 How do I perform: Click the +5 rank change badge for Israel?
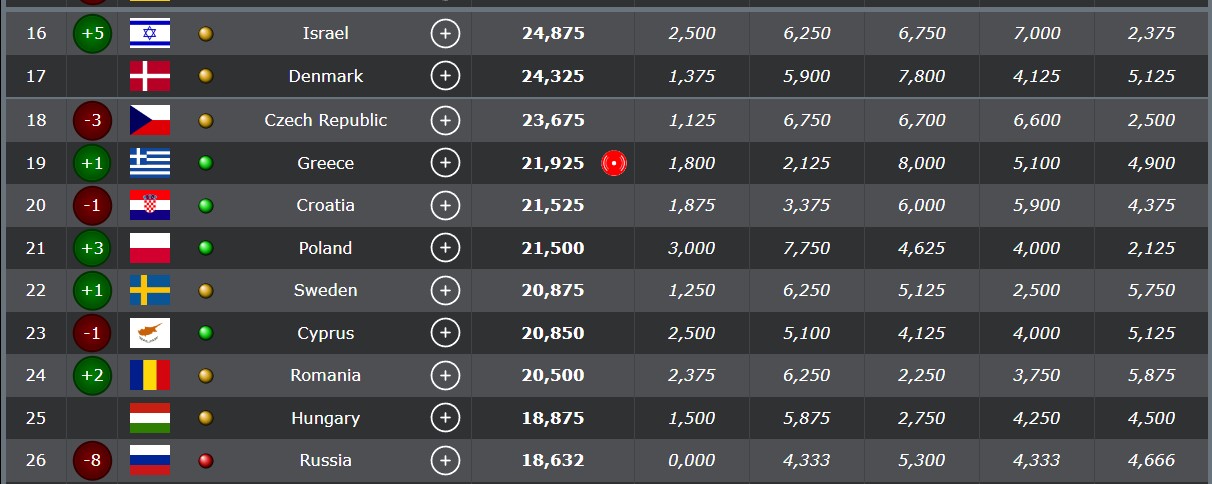[92, 33]
